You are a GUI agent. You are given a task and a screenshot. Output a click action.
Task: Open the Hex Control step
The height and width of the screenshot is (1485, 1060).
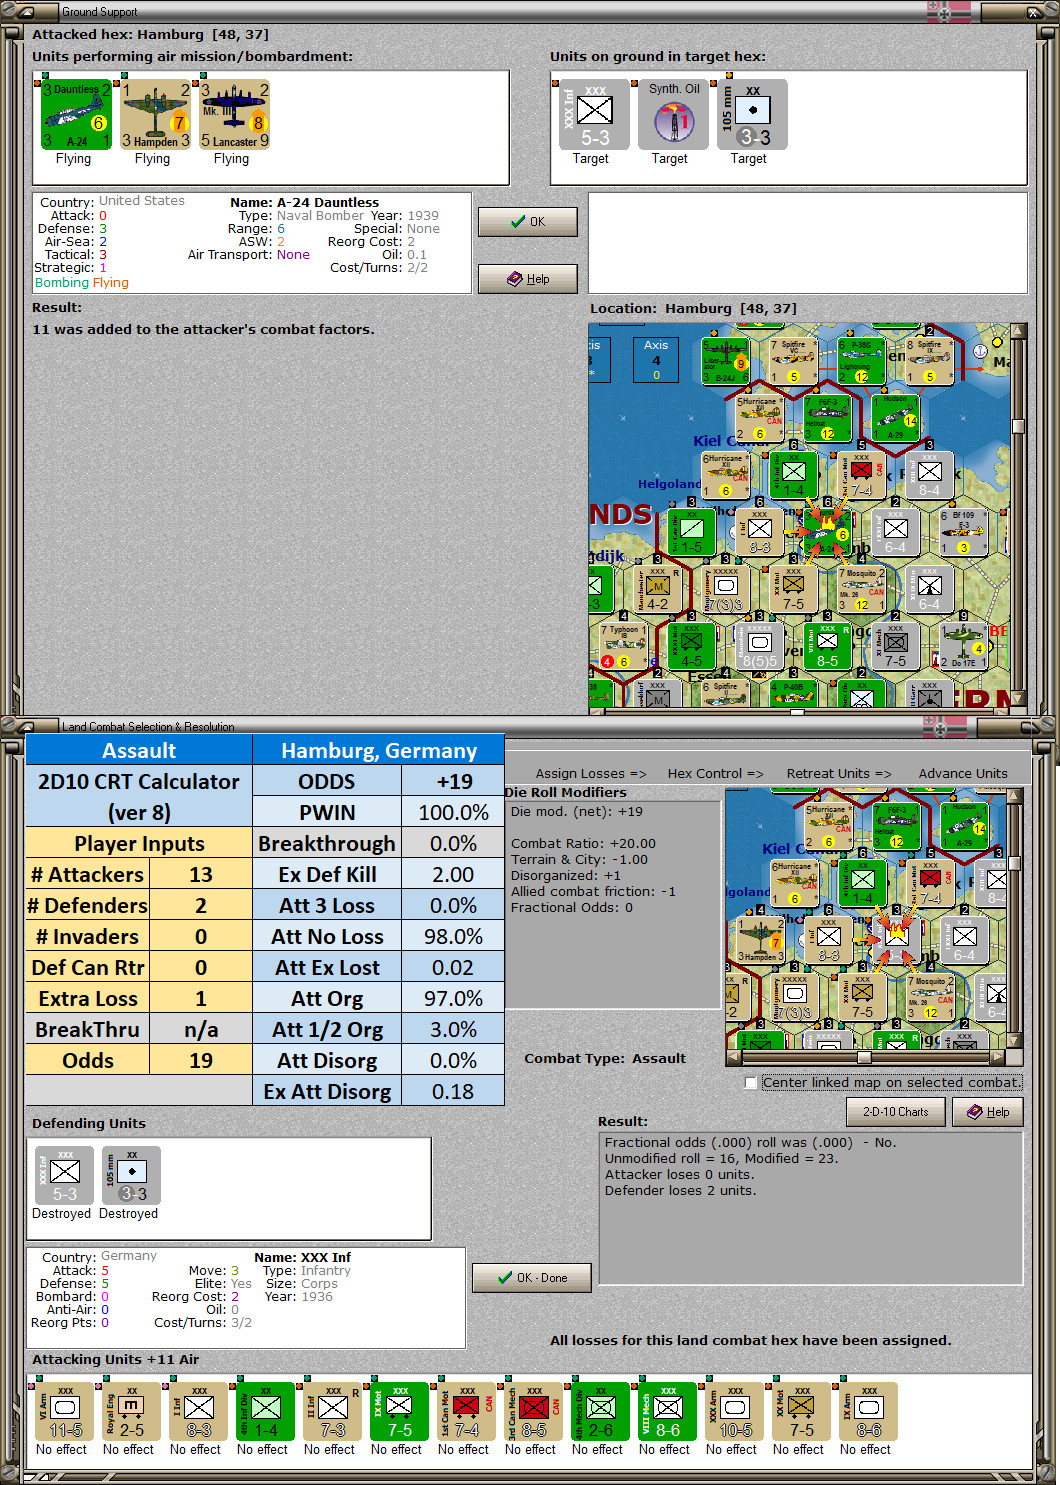pyautogui.click(x=716, y=774)
